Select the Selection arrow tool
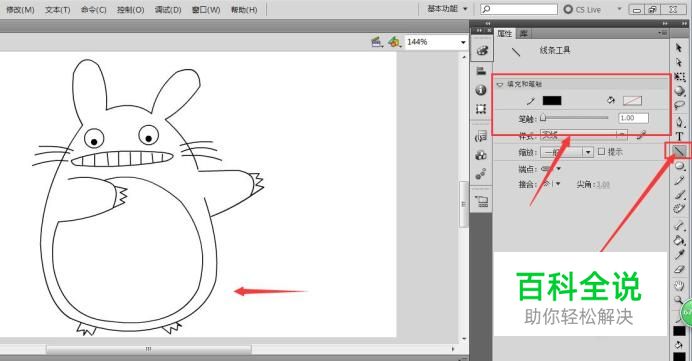 click(x=679, y=48)
